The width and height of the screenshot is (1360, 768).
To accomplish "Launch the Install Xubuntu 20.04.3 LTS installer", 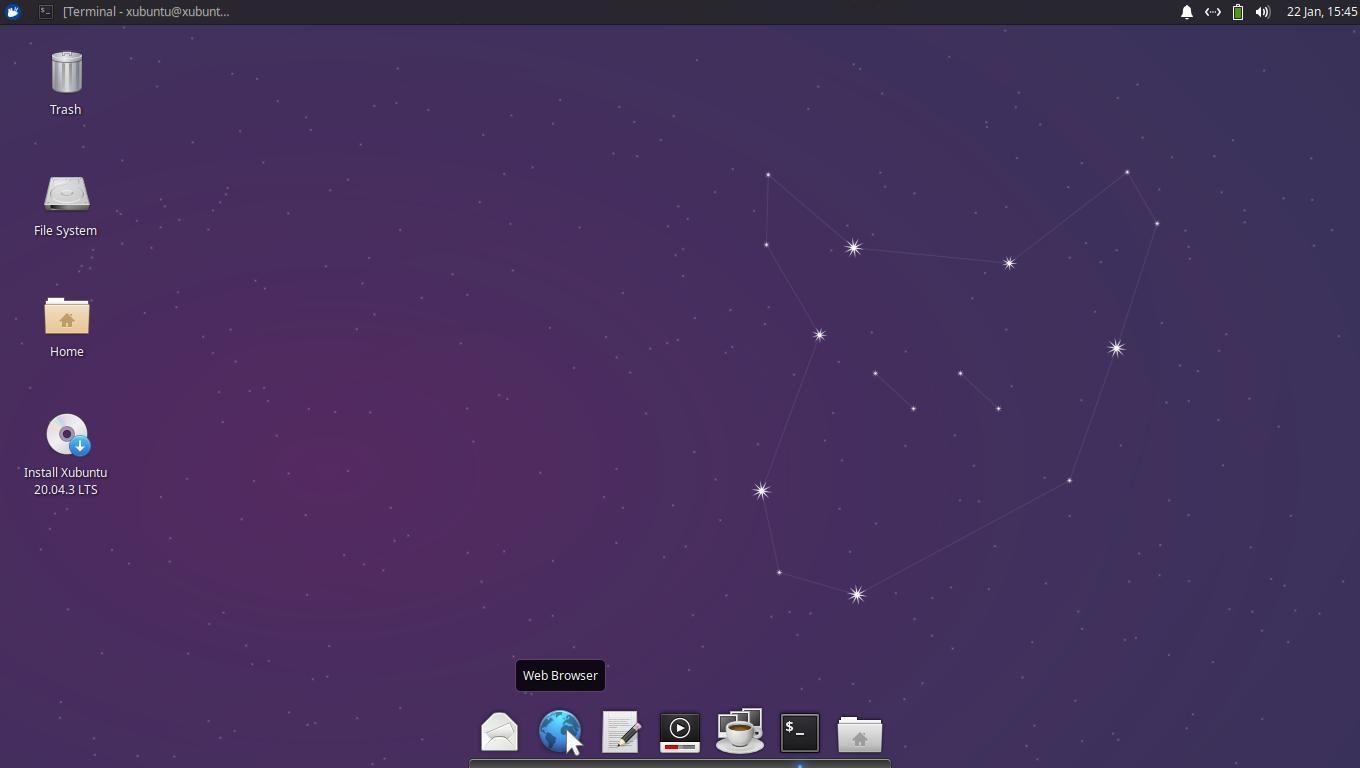I will click(x=66, y=434).
